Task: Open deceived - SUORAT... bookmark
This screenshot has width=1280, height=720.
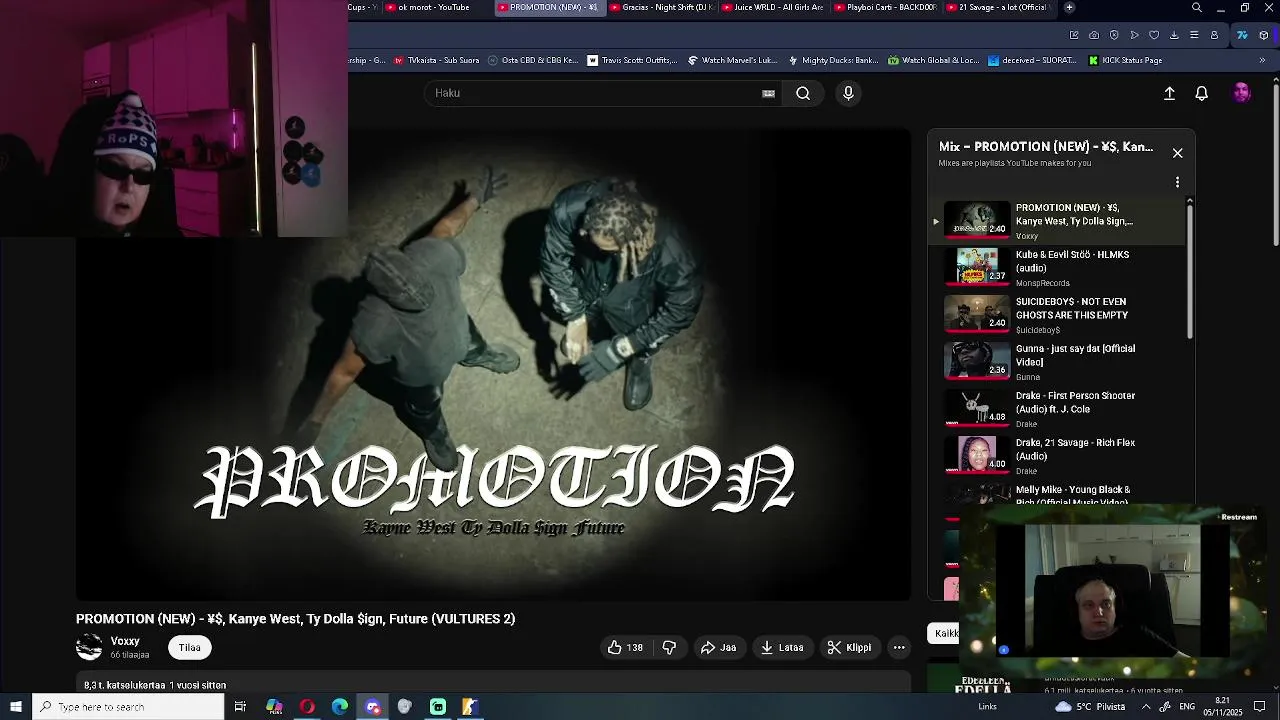Action: 1034,60
